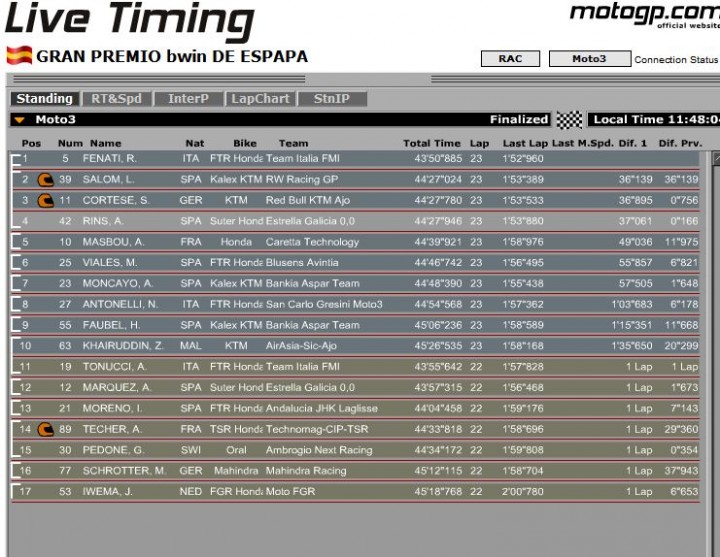Select the ANTONELLI, N. rider name
720x557 pixels.
pyautogui.click(x=120, y=304)
